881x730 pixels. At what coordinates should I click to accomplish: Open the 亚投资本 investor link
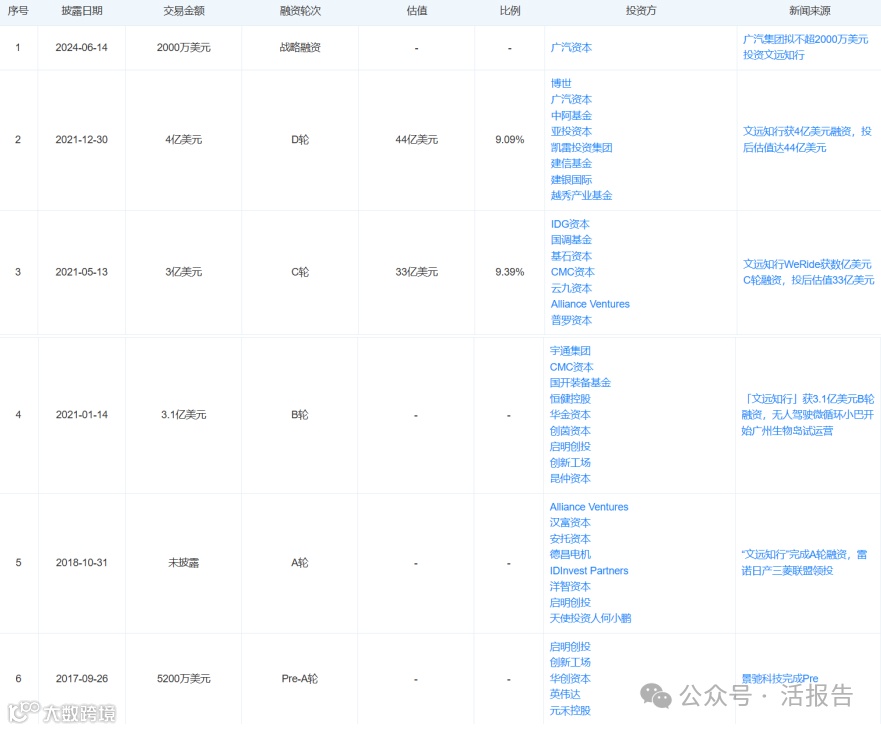(x=571, y=132)
